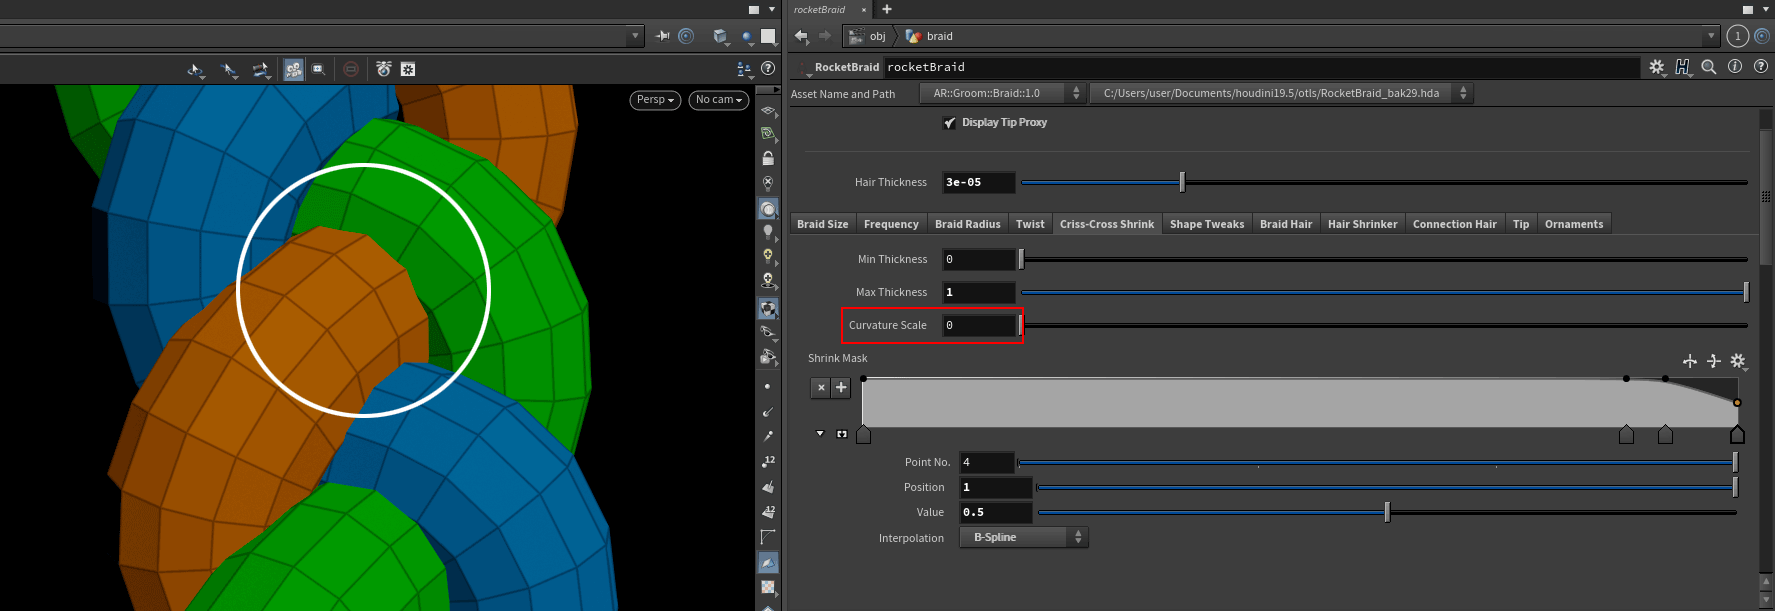Add ramp point with the plus button
This screenshot has height=611, width=1775.
click(841, 387)
